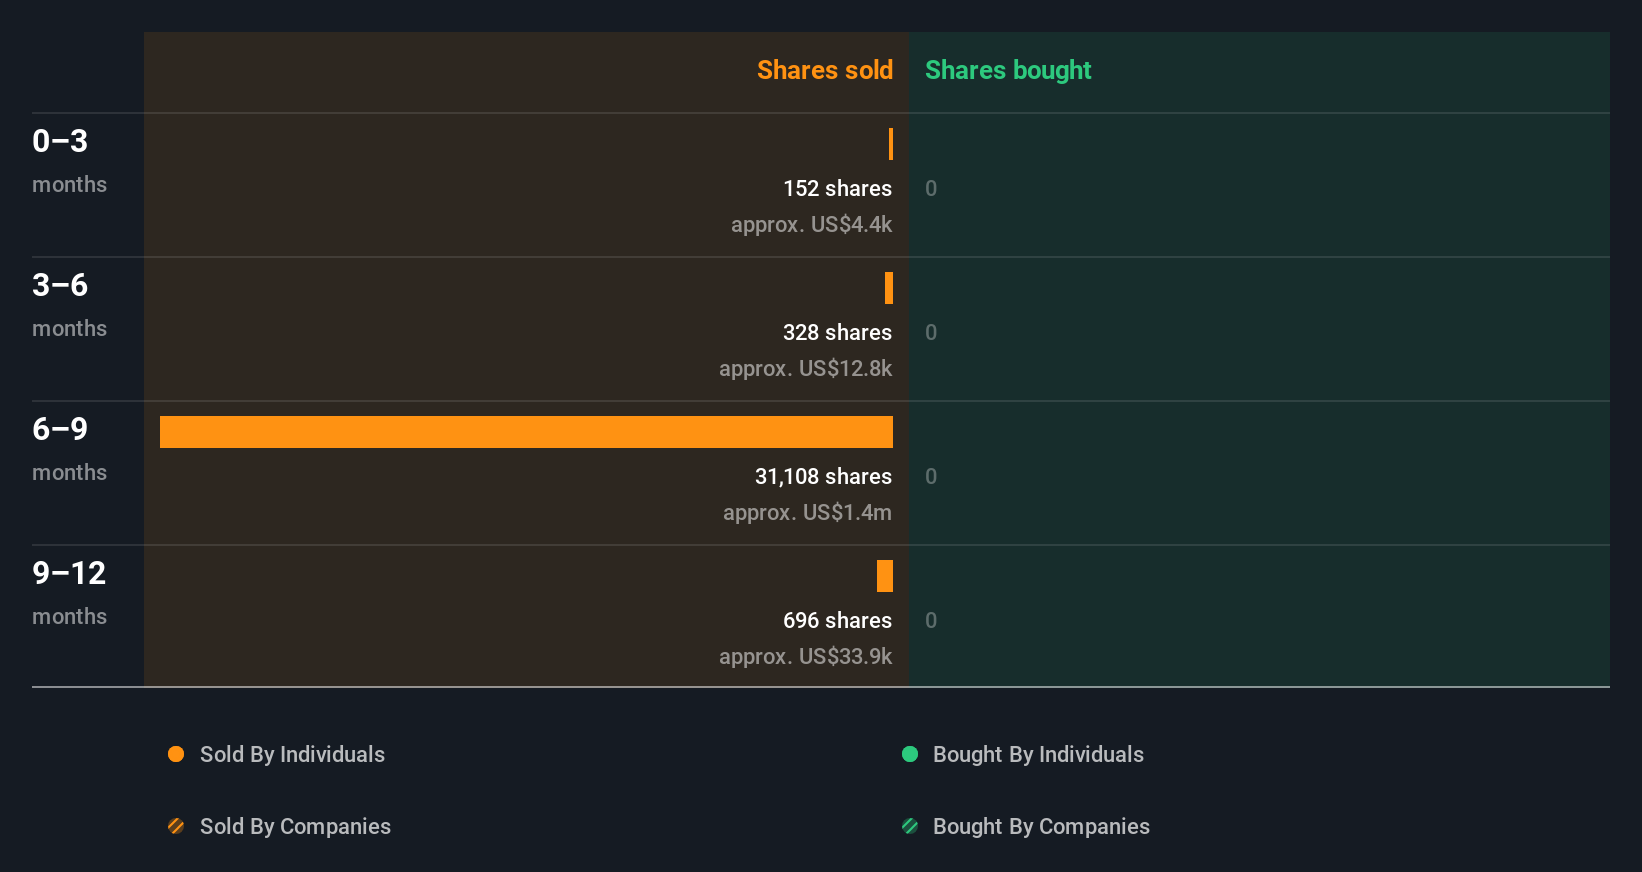
Task: Toggle the Sold By Individuals legend label
Action: click(x=292, y=754)
